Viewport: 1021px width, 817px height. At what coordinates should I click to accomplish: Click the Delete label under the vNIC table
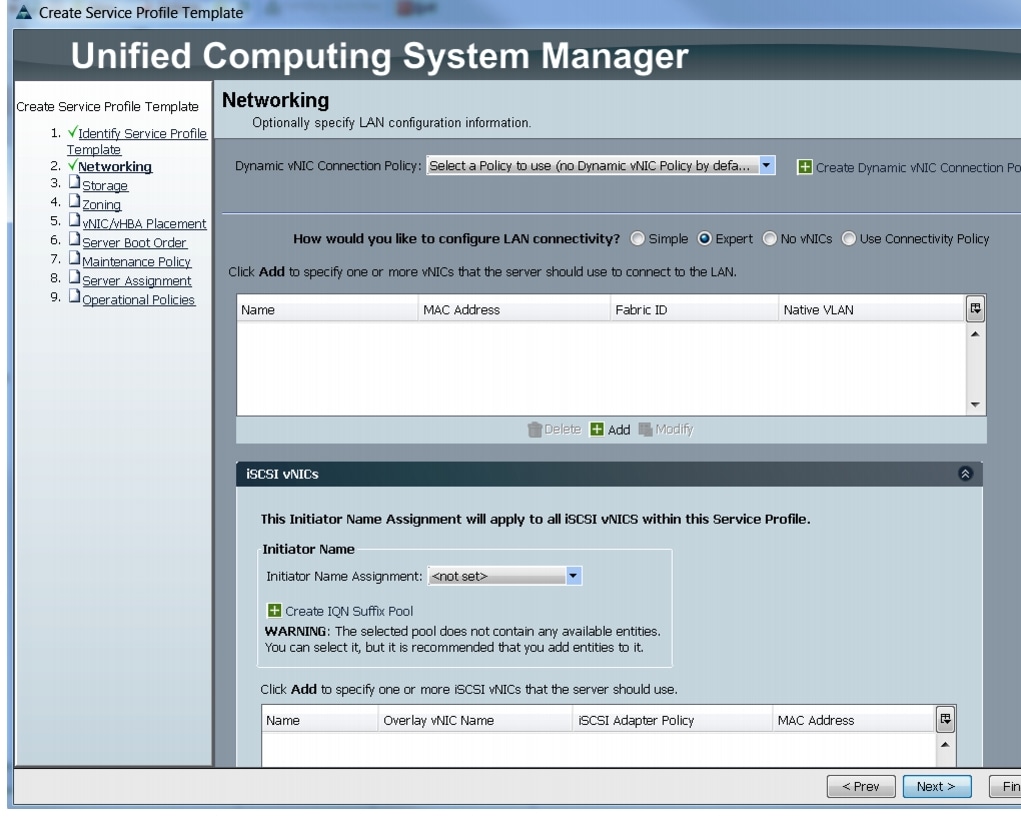562,429
